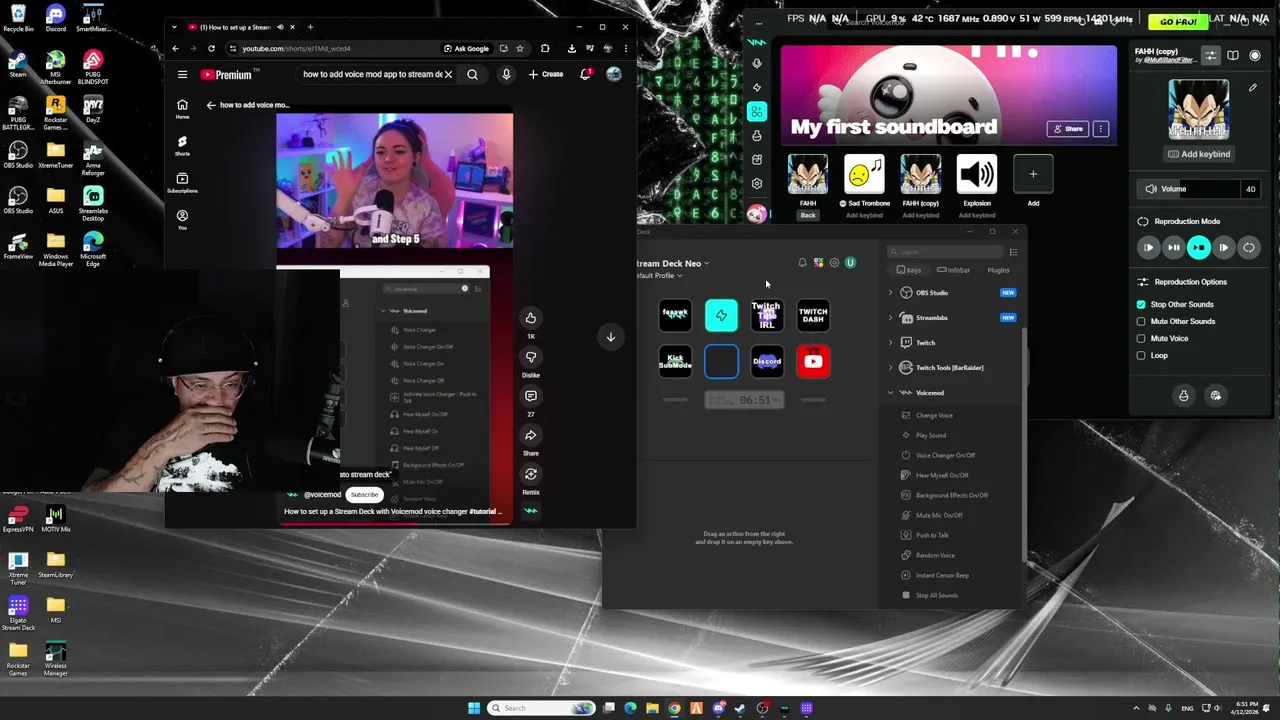Select the Push to Talk action

click(932, 535)
